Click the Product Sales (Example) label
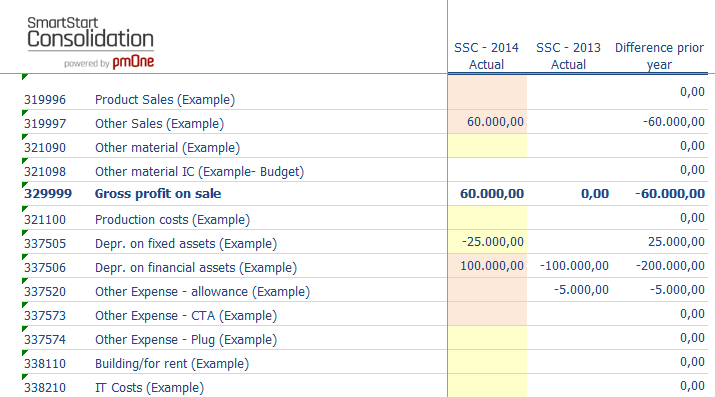 (165, 99)
